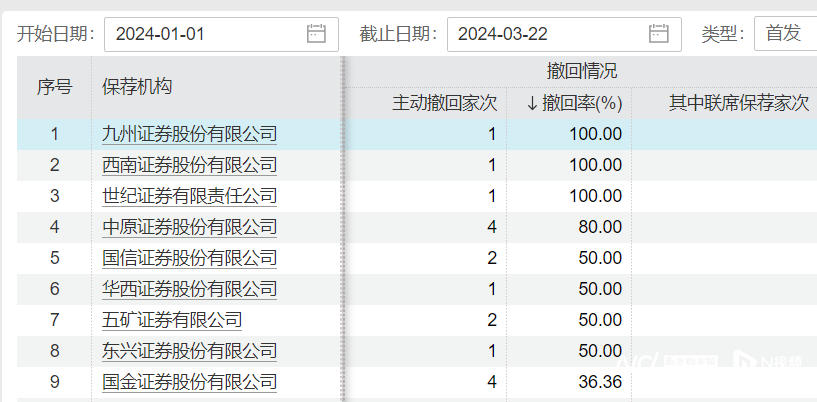
Task: Select withdrawal count 2 in 五矿证券 row
Action: pyautogui.click(x=492, y=320)
